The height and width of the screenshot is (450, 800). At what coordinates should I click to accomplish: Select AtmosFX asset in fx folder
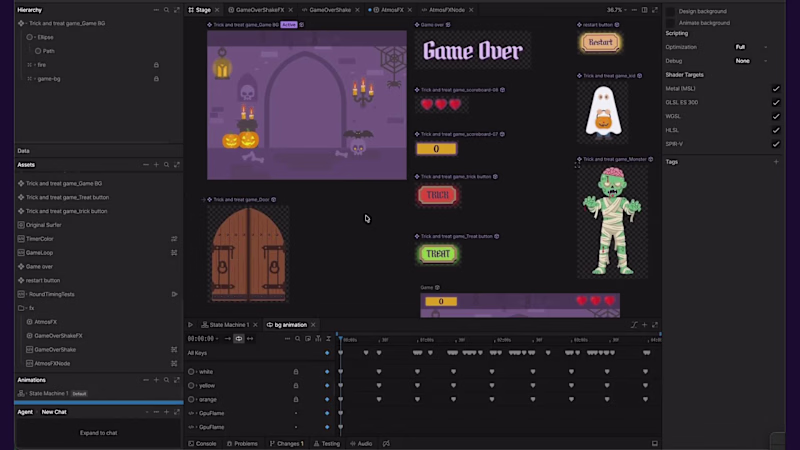45,322
